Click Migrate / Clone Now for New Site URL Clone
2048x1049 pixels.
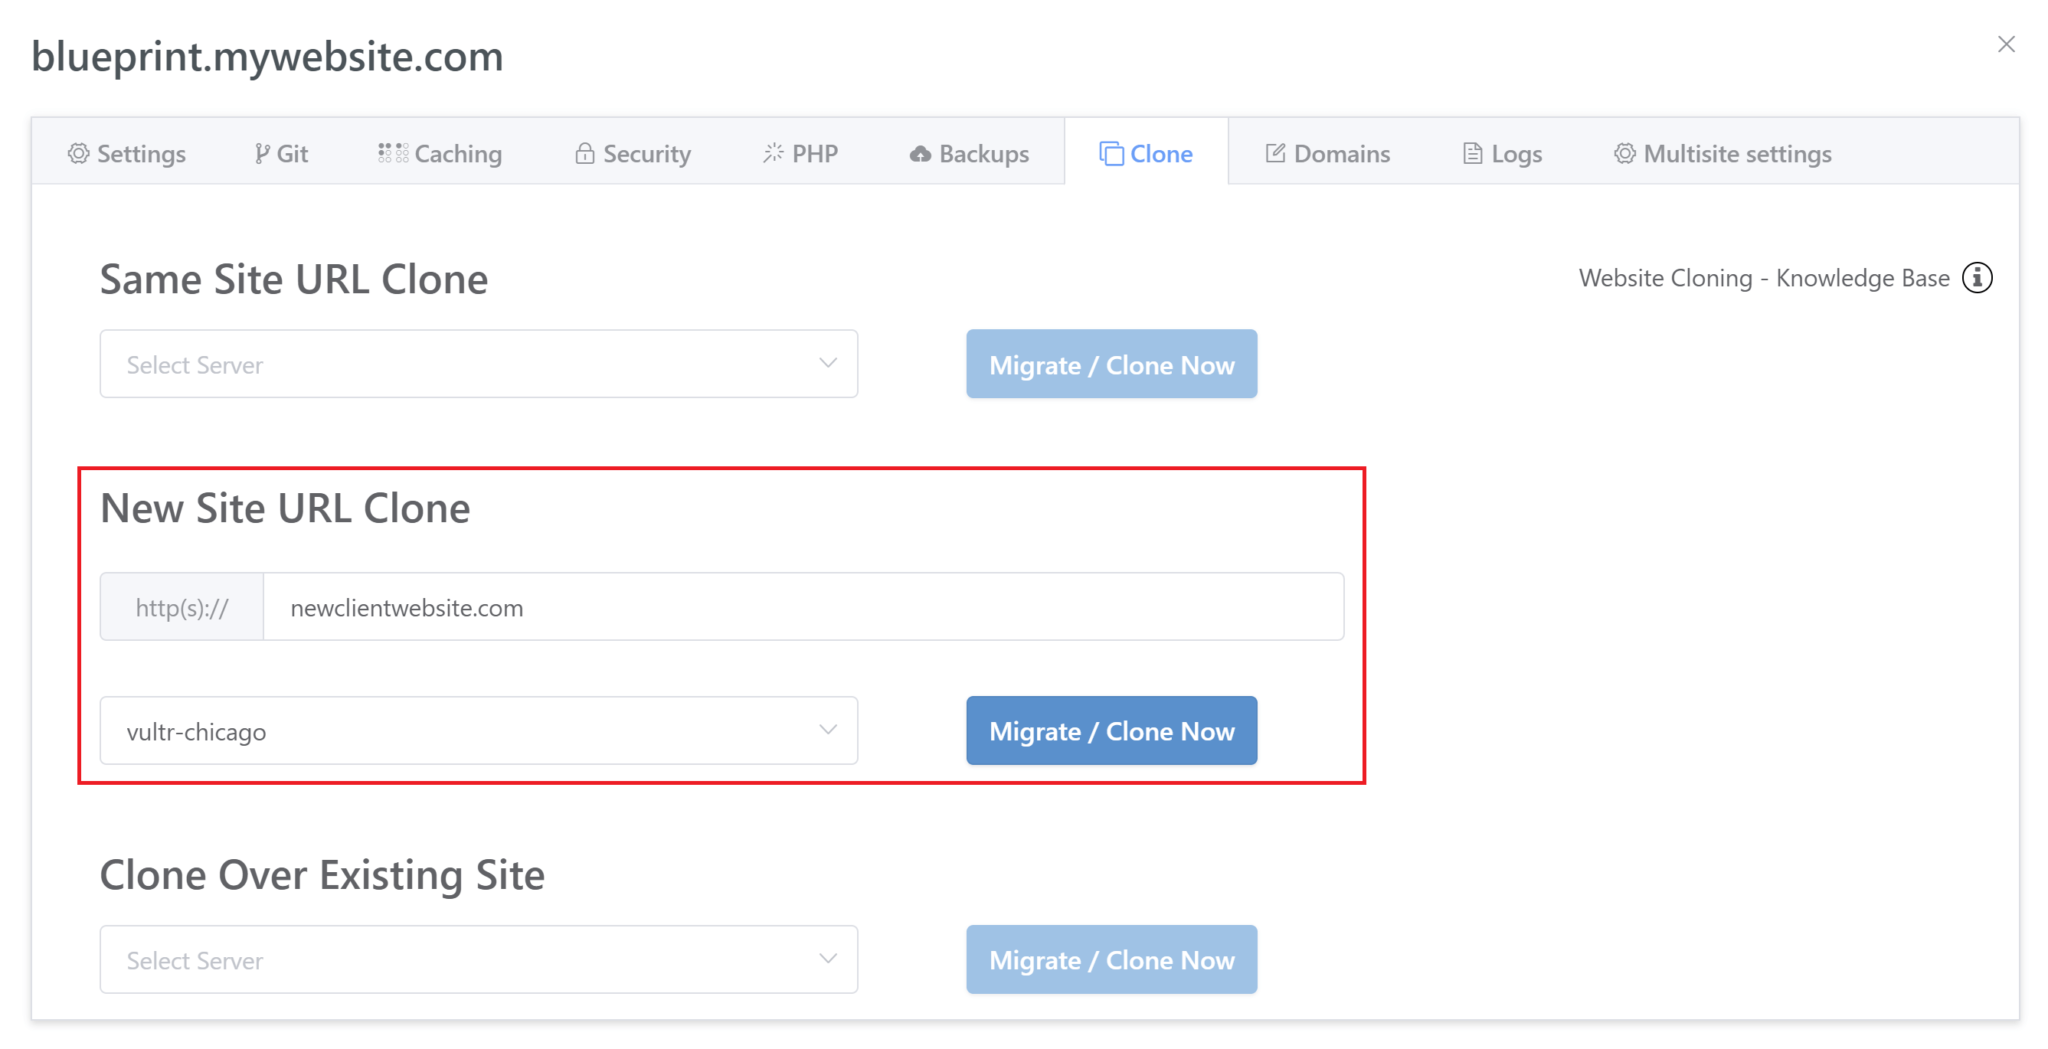click(1110, 731)
